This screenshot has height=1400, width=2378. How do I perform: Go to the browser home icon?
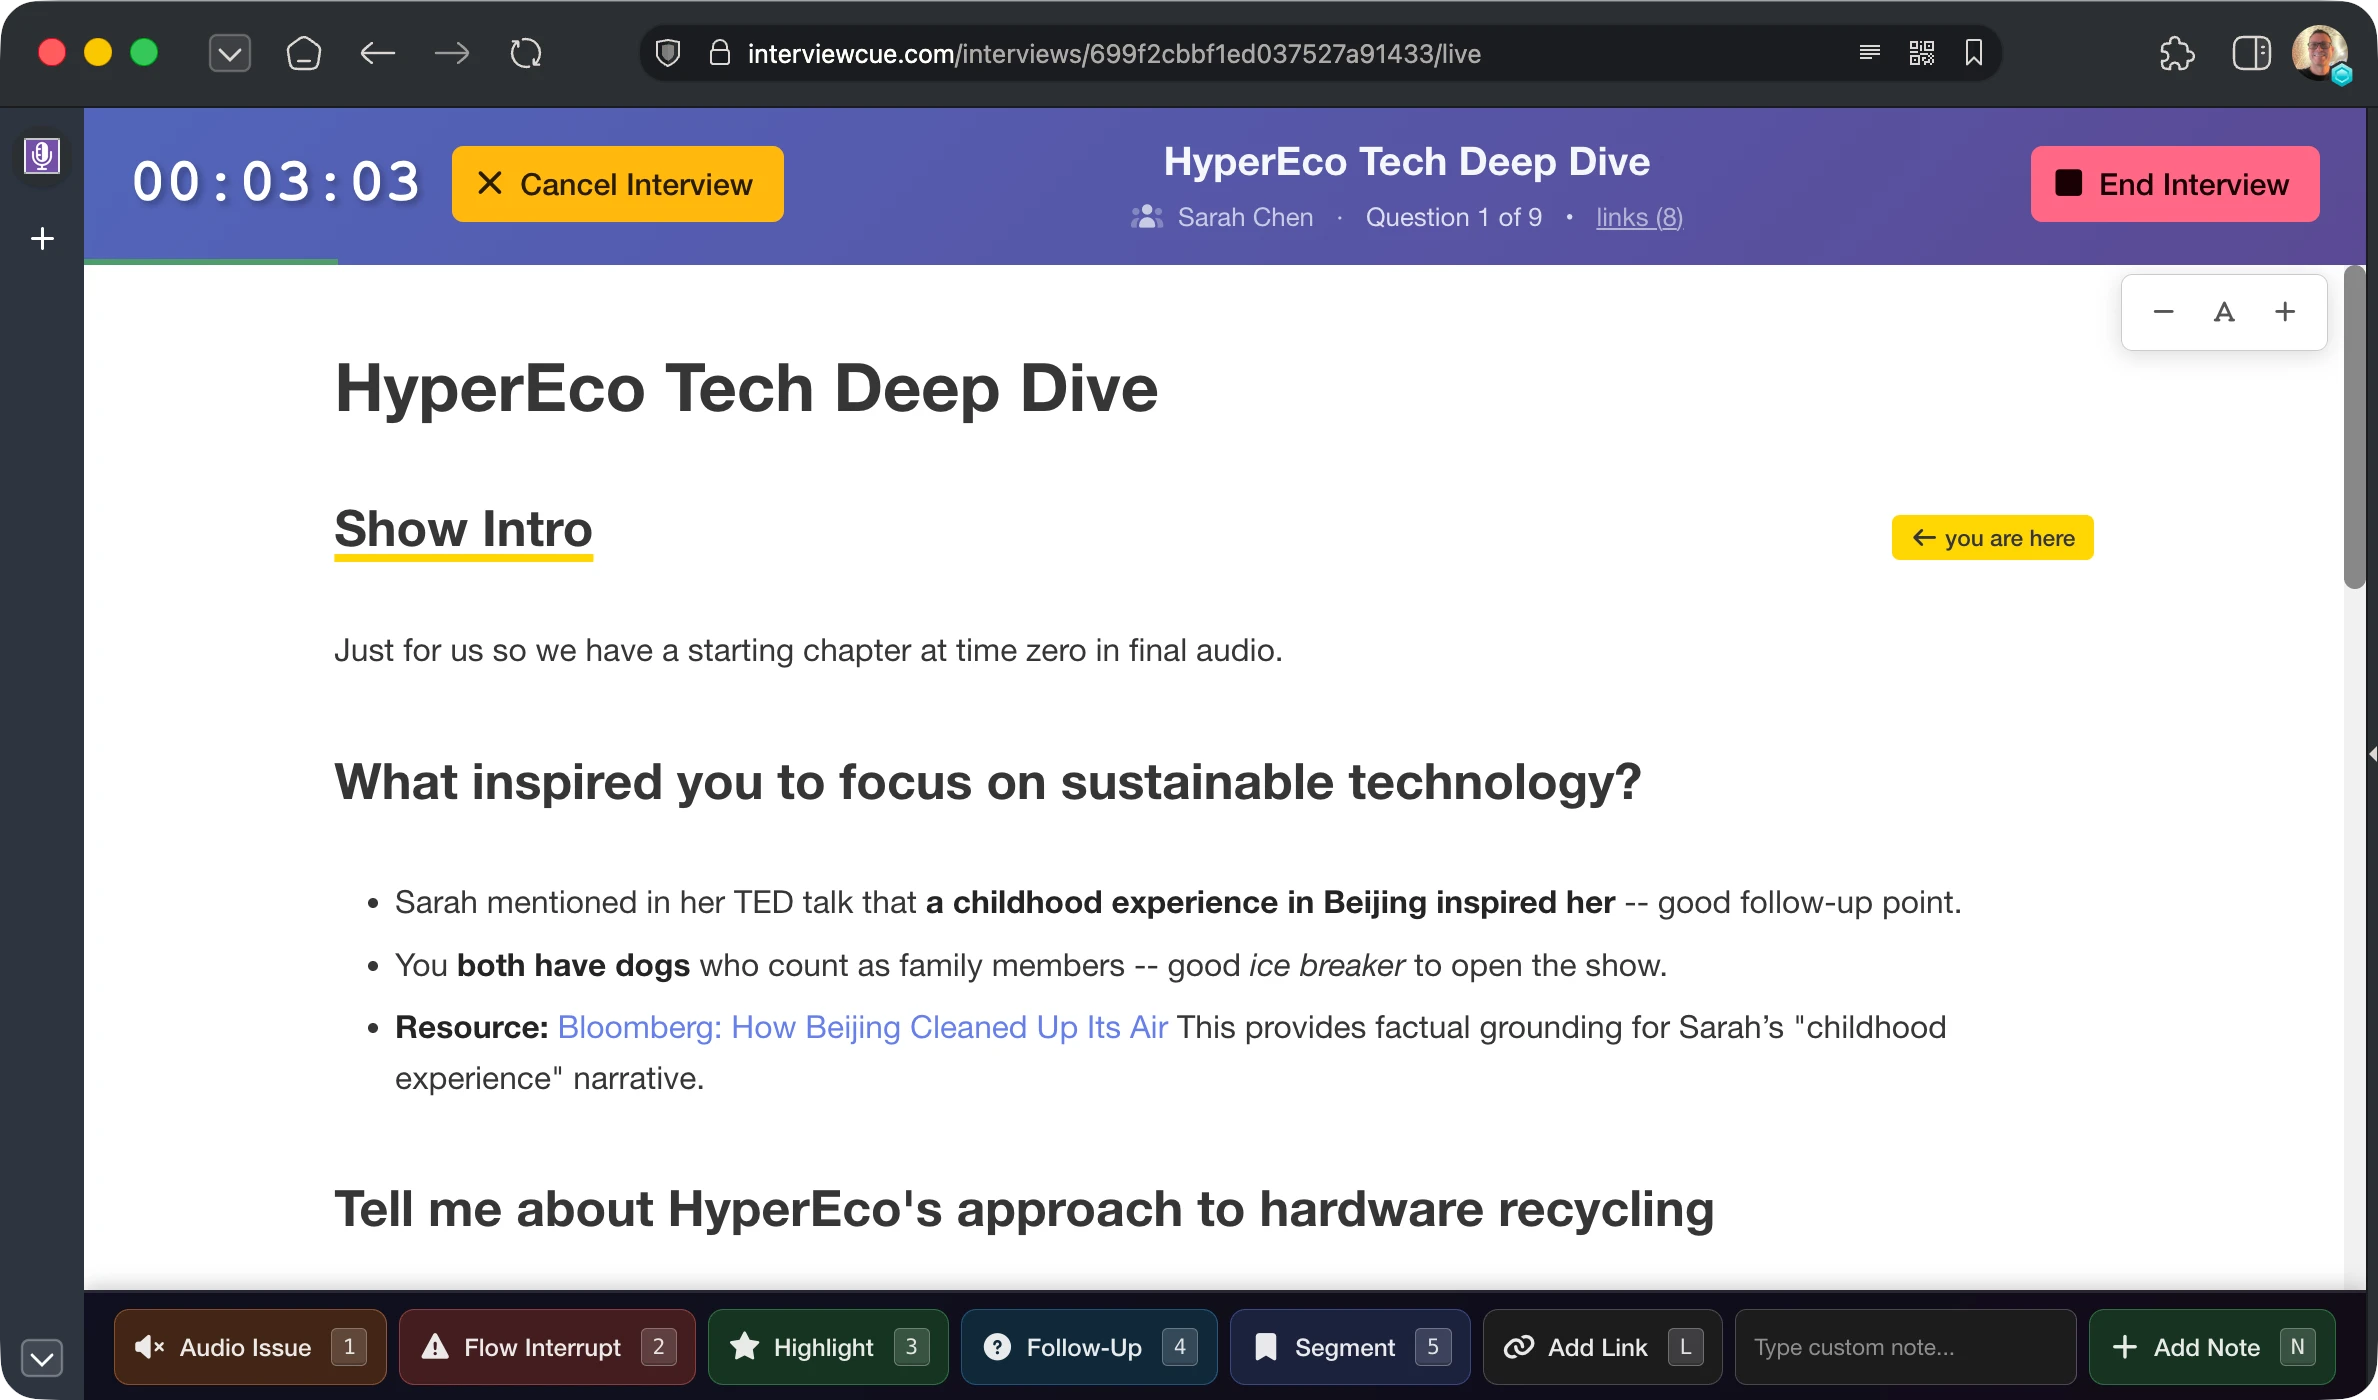click(303, 53)
